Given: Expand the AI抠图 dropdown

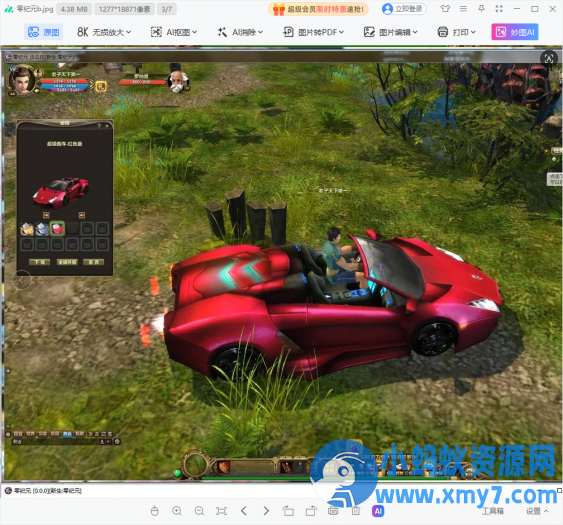Looking at the screenshot, I should point(174,32).
